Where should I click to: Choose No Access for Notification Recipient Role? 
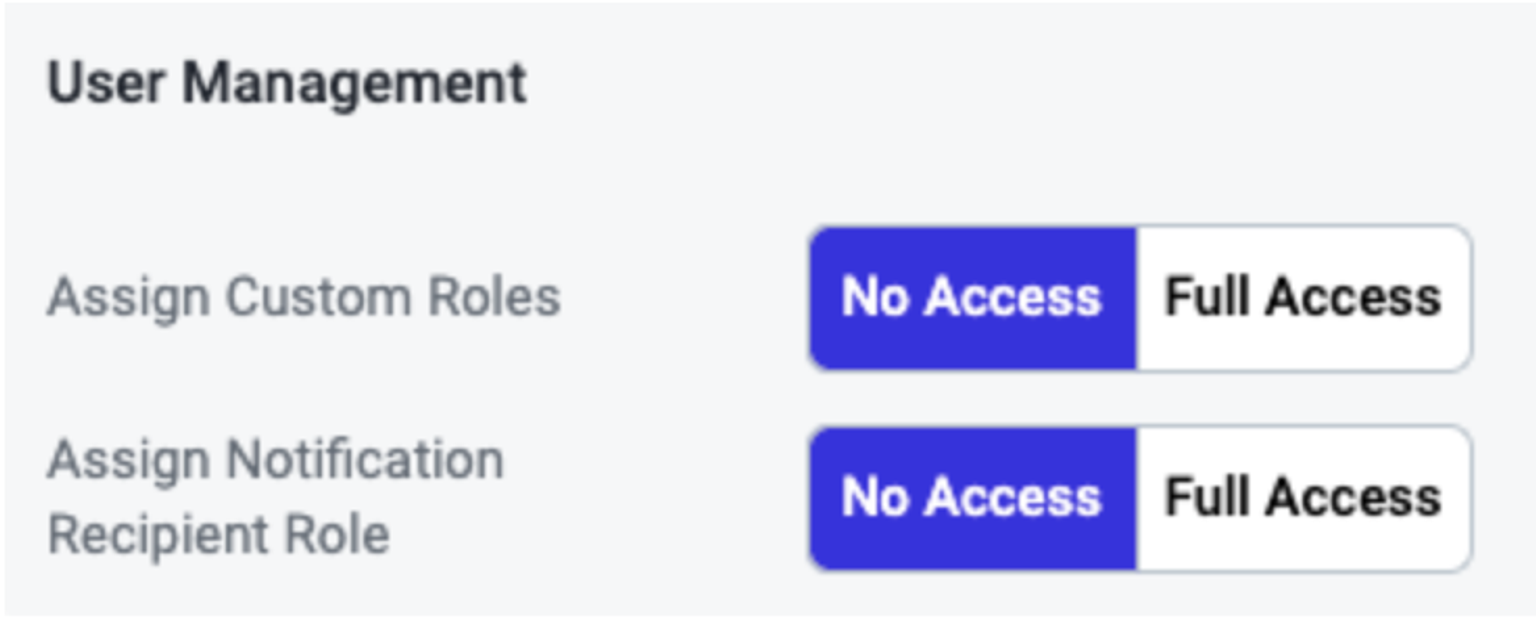tap(972, 498)
